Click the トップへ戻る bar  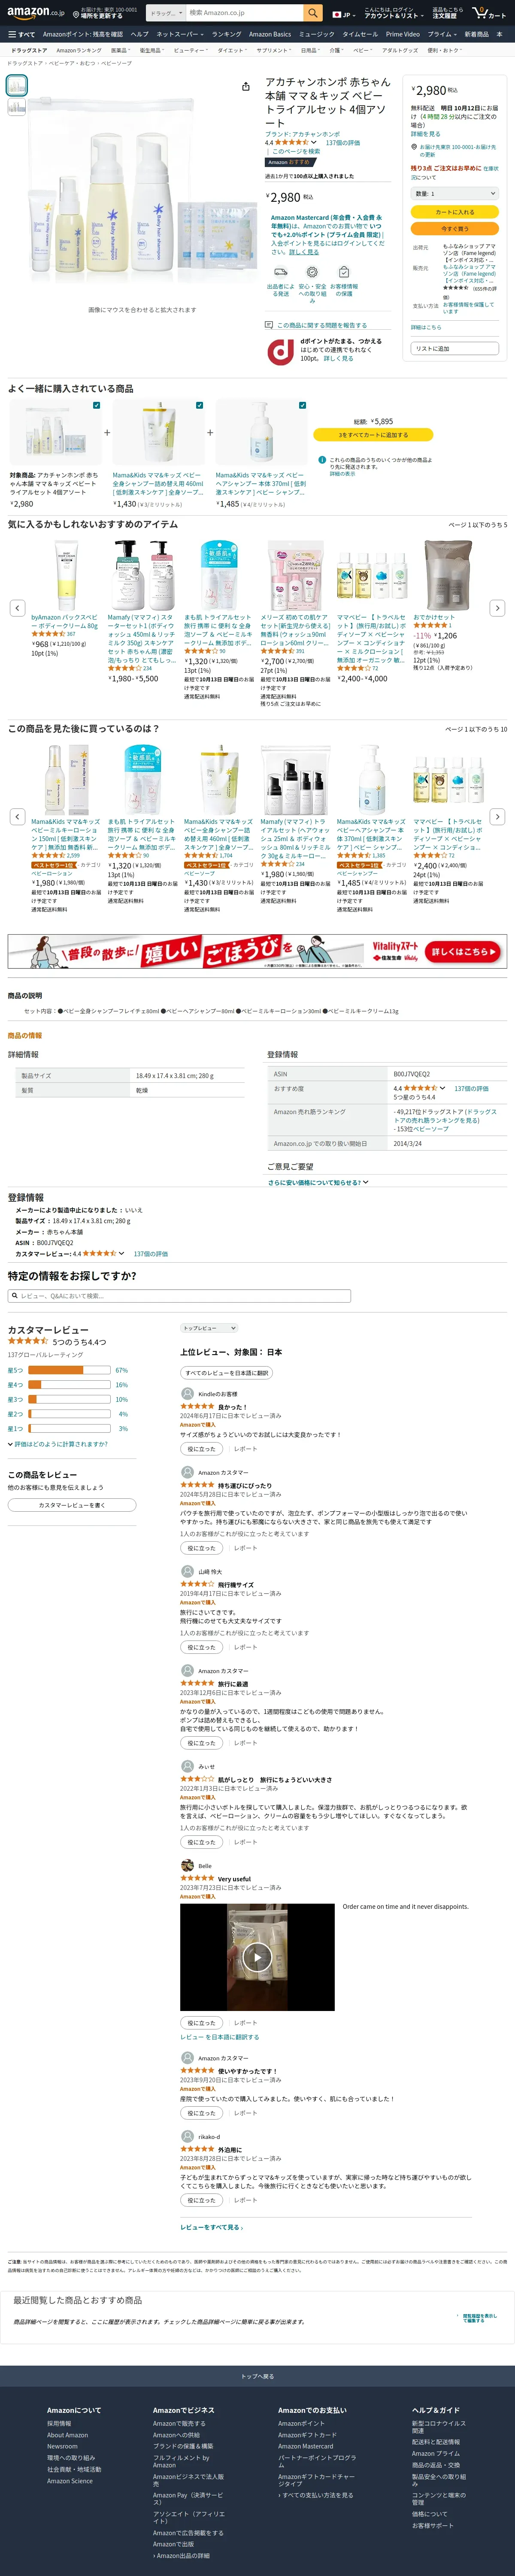point(257,2376)
